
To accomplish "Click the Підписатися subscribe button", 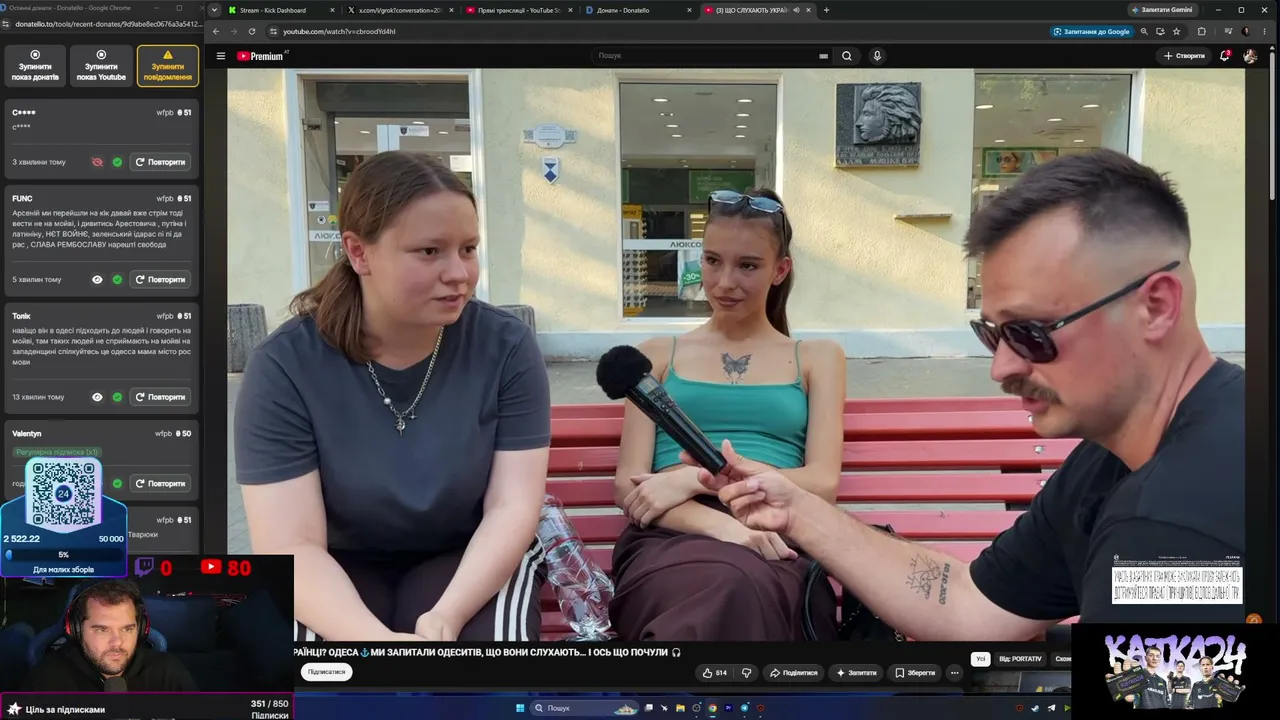I will [326, 672].
